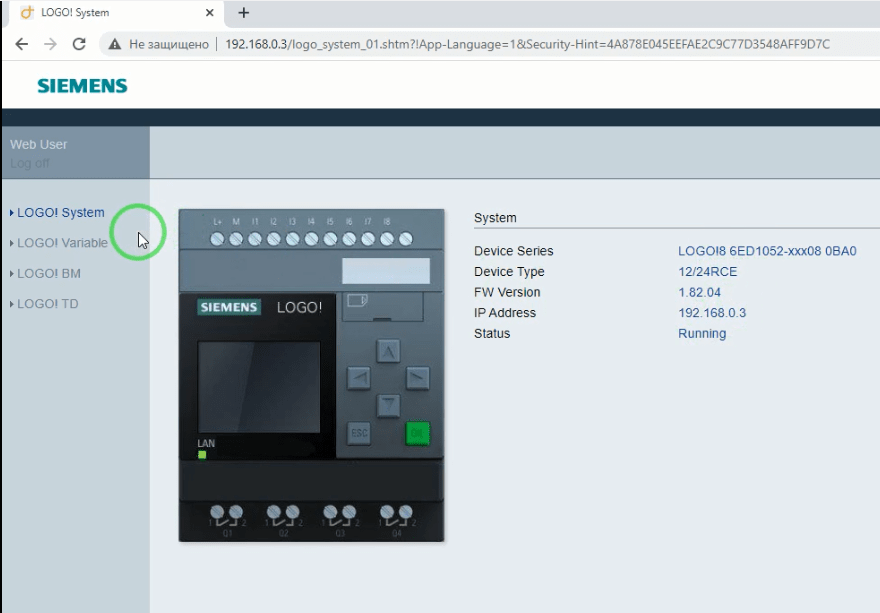Open the LOGO! System page
The height and width of the screenshot is (613, 880).
[60, 213]
